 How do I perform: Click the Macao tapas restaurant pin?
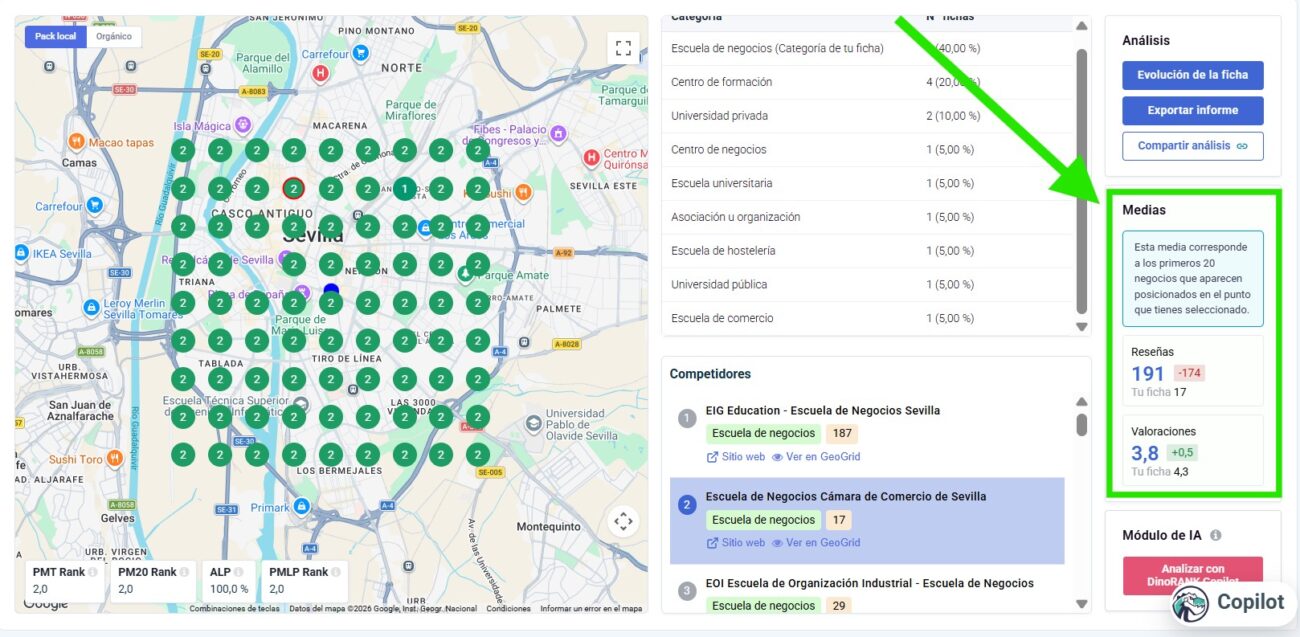pyautogui.click(x=76, y=142)
